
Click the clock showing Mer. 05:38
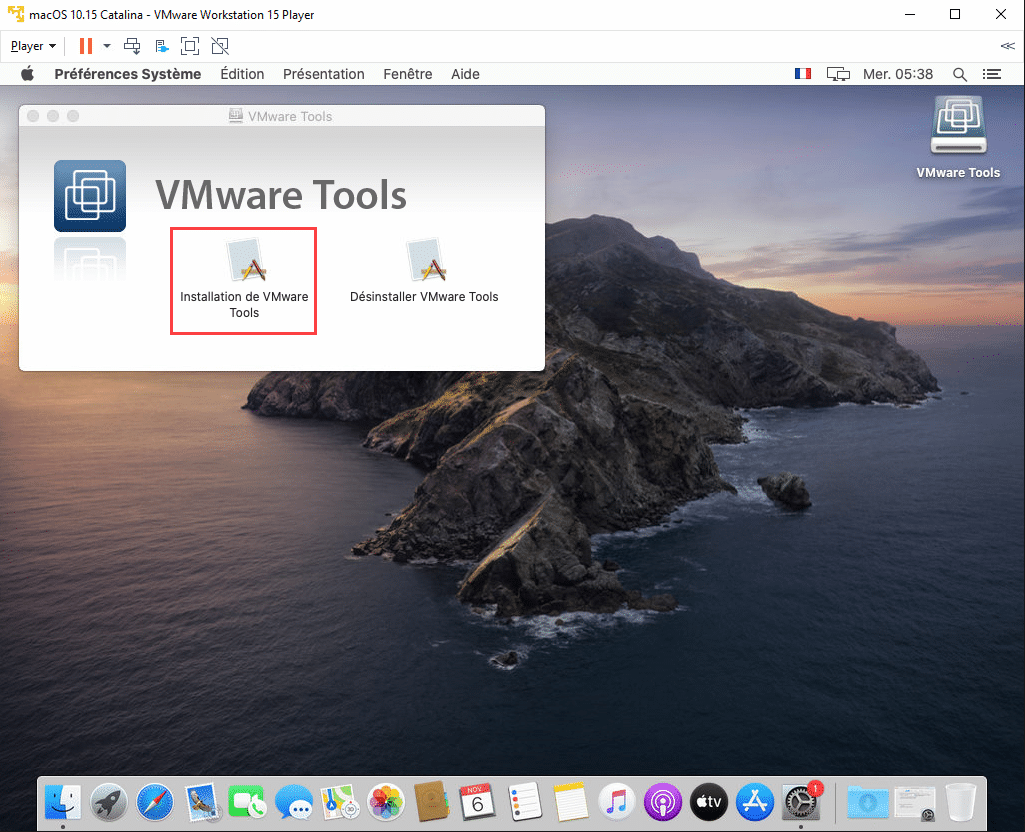click(x=898, y=74)
